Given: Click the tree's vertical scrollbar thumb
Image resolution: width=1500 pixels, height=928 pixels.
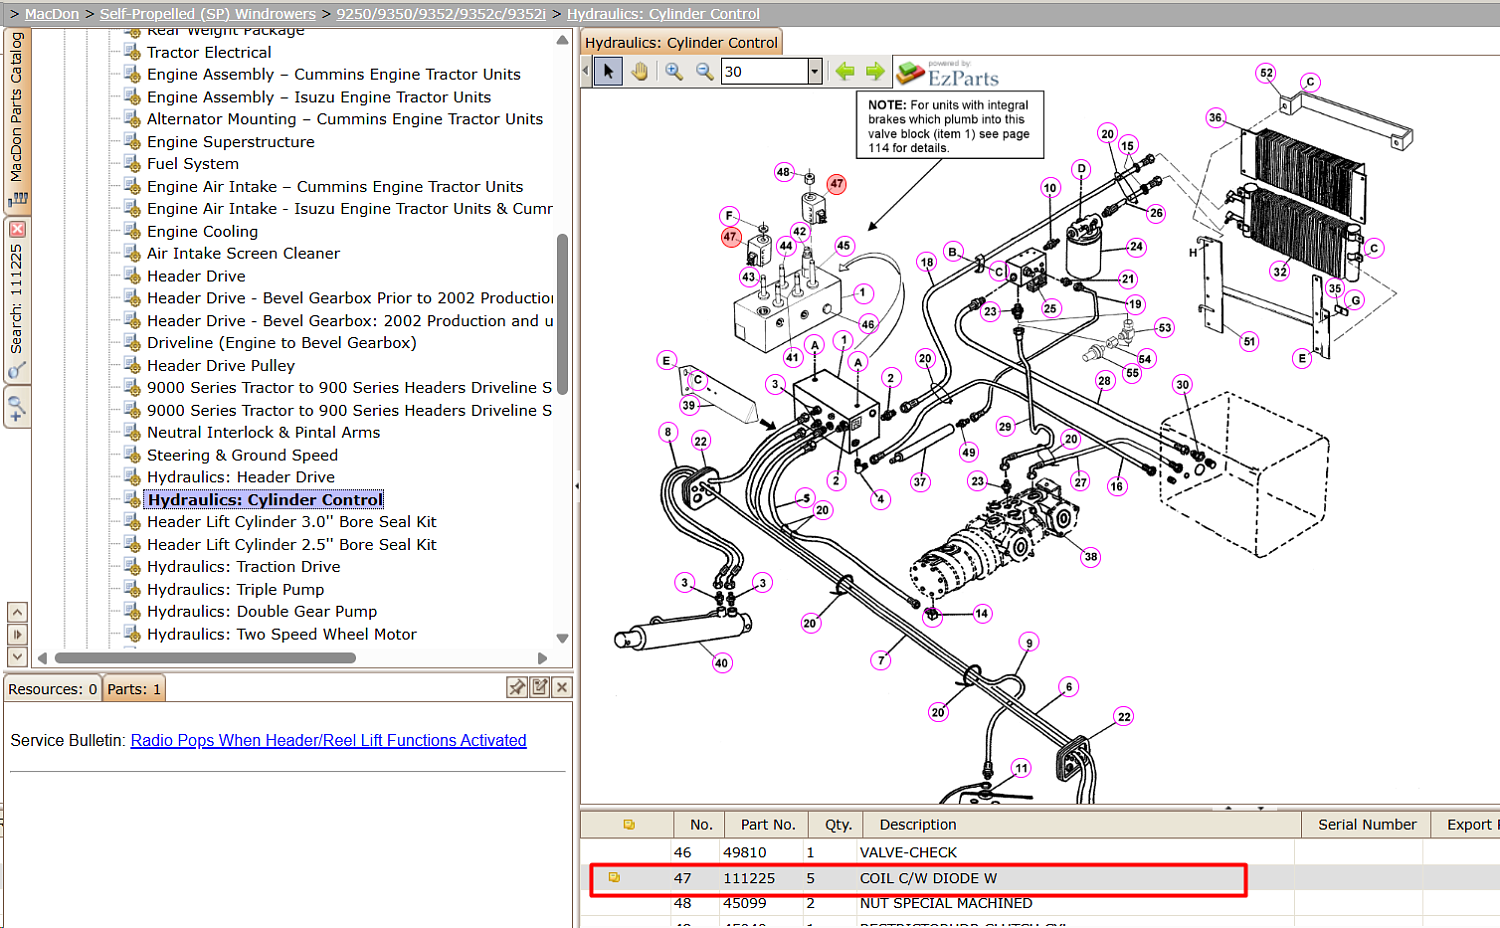Looking at the screenshot, I should 562,314.
